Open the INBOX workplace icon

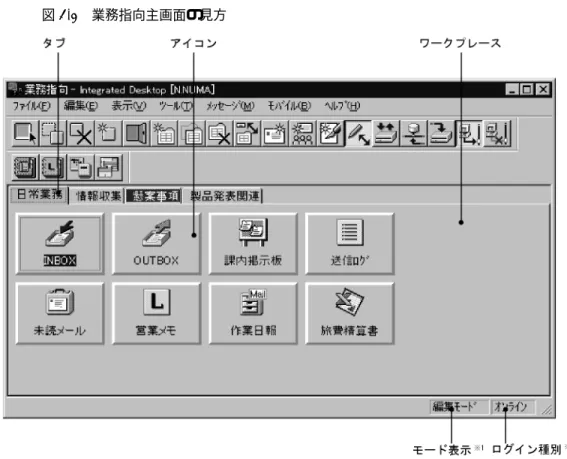pos(60,243)
